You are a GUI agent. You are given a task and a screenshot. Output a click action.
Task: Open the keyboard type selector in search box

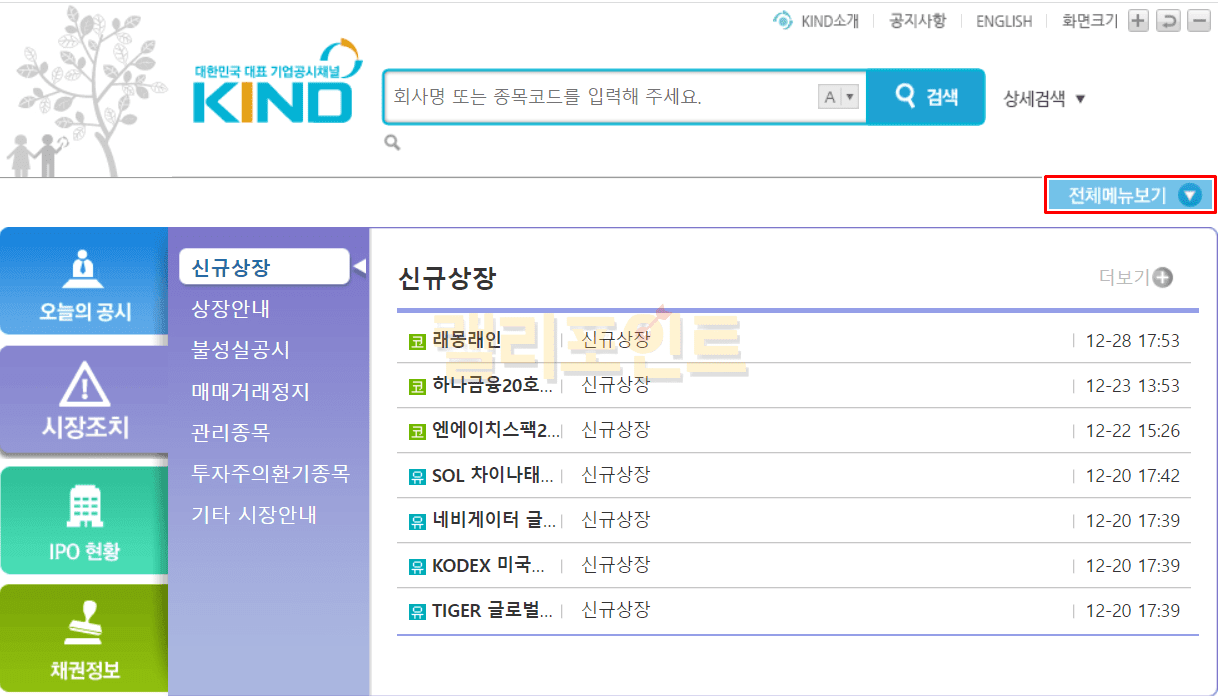(838, 97)
